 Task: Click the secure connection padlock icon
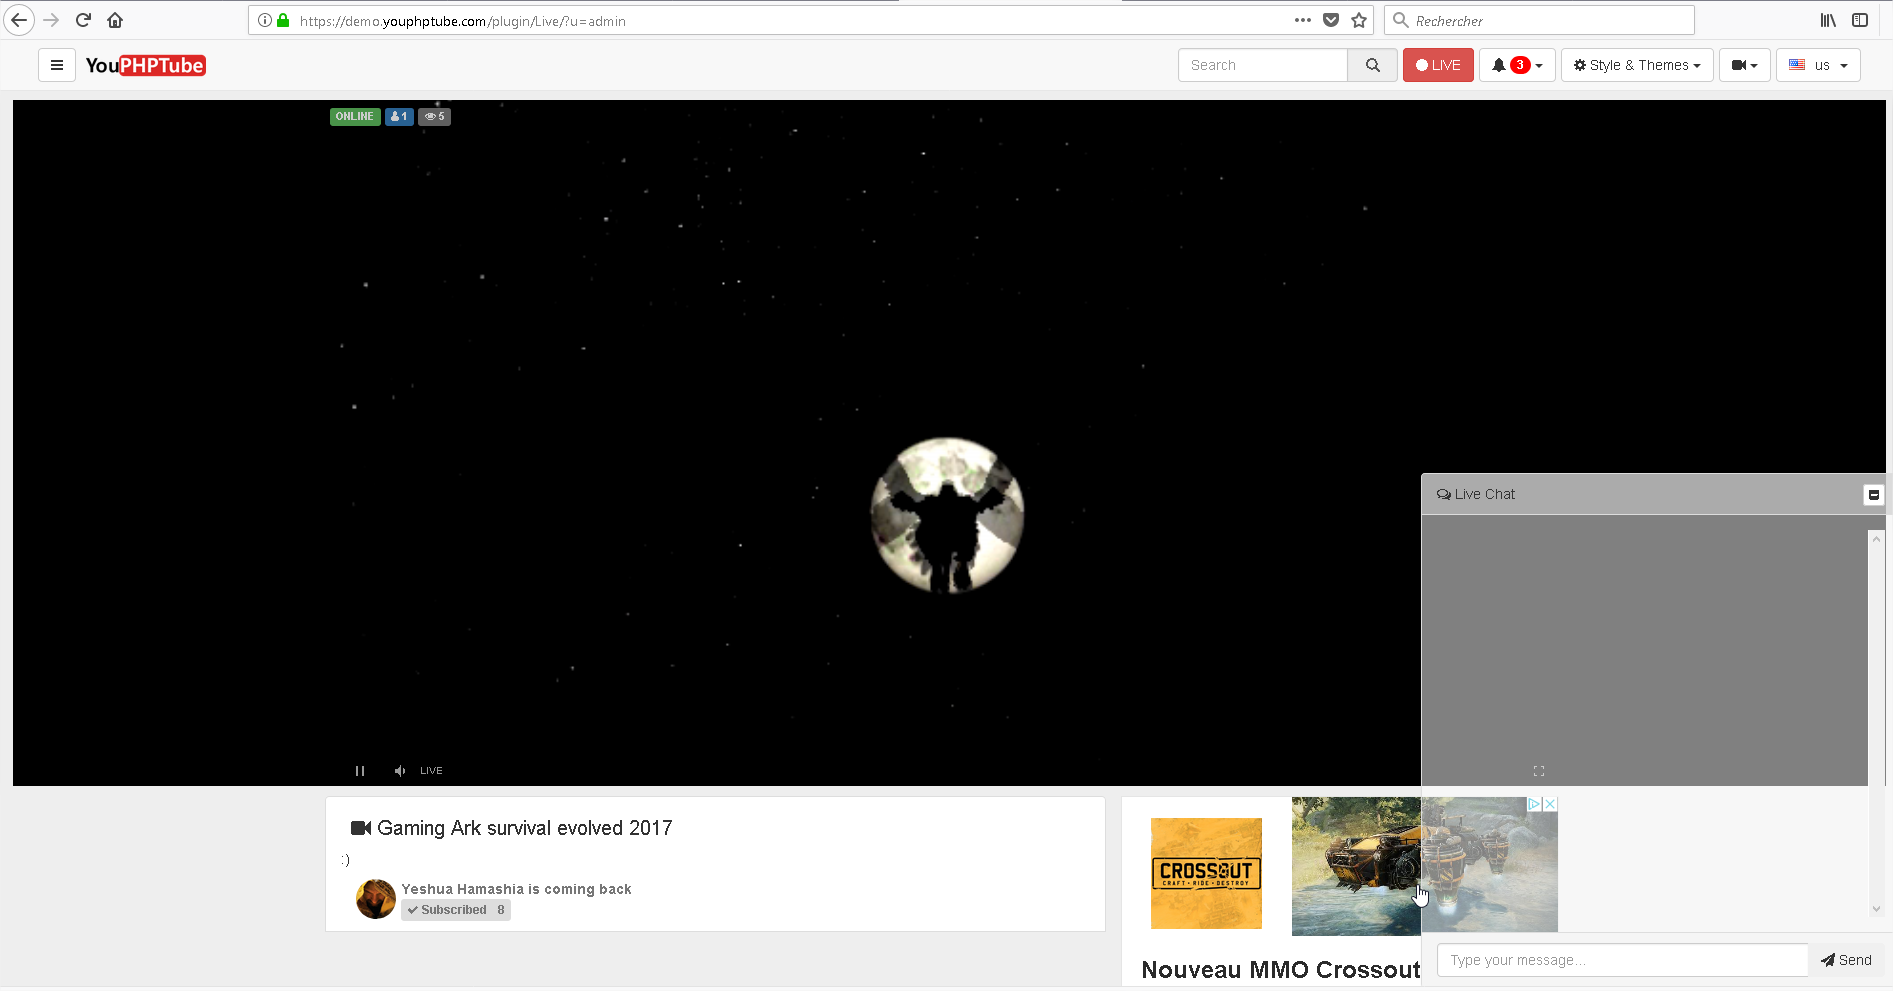(x=283, y=20)
